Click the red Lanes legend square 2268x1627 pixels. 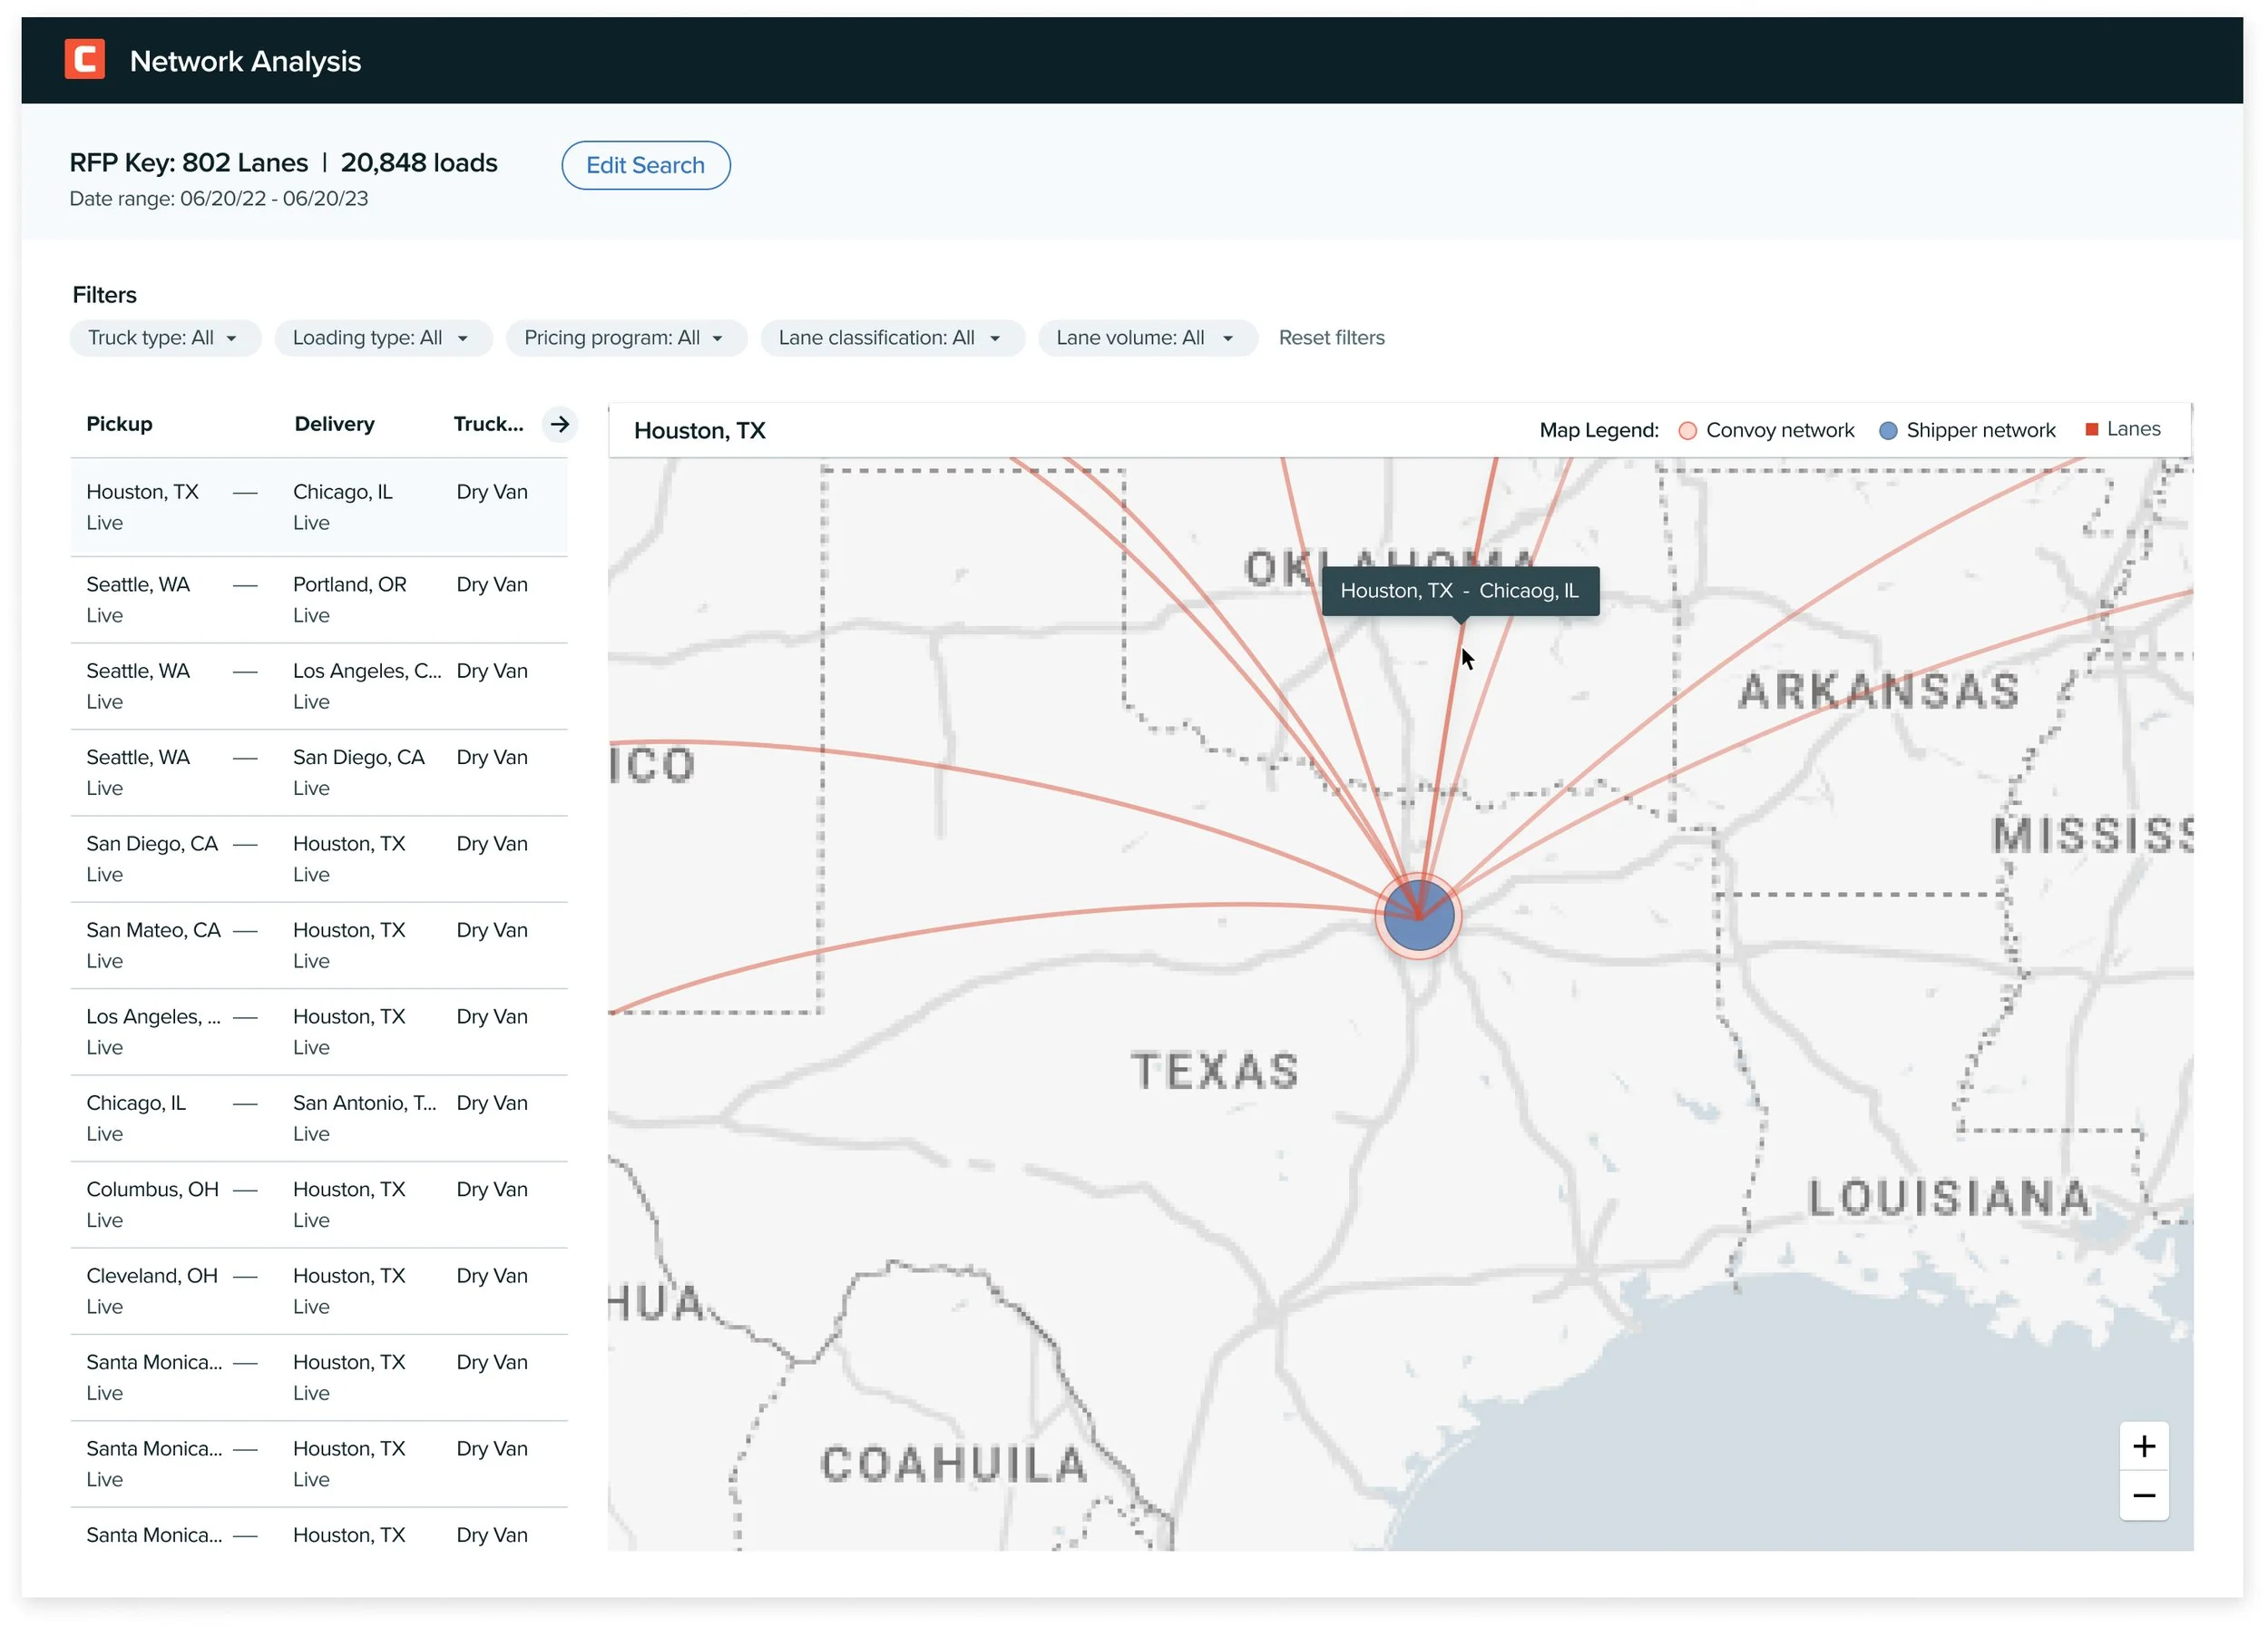click(x=2091, y=429)
